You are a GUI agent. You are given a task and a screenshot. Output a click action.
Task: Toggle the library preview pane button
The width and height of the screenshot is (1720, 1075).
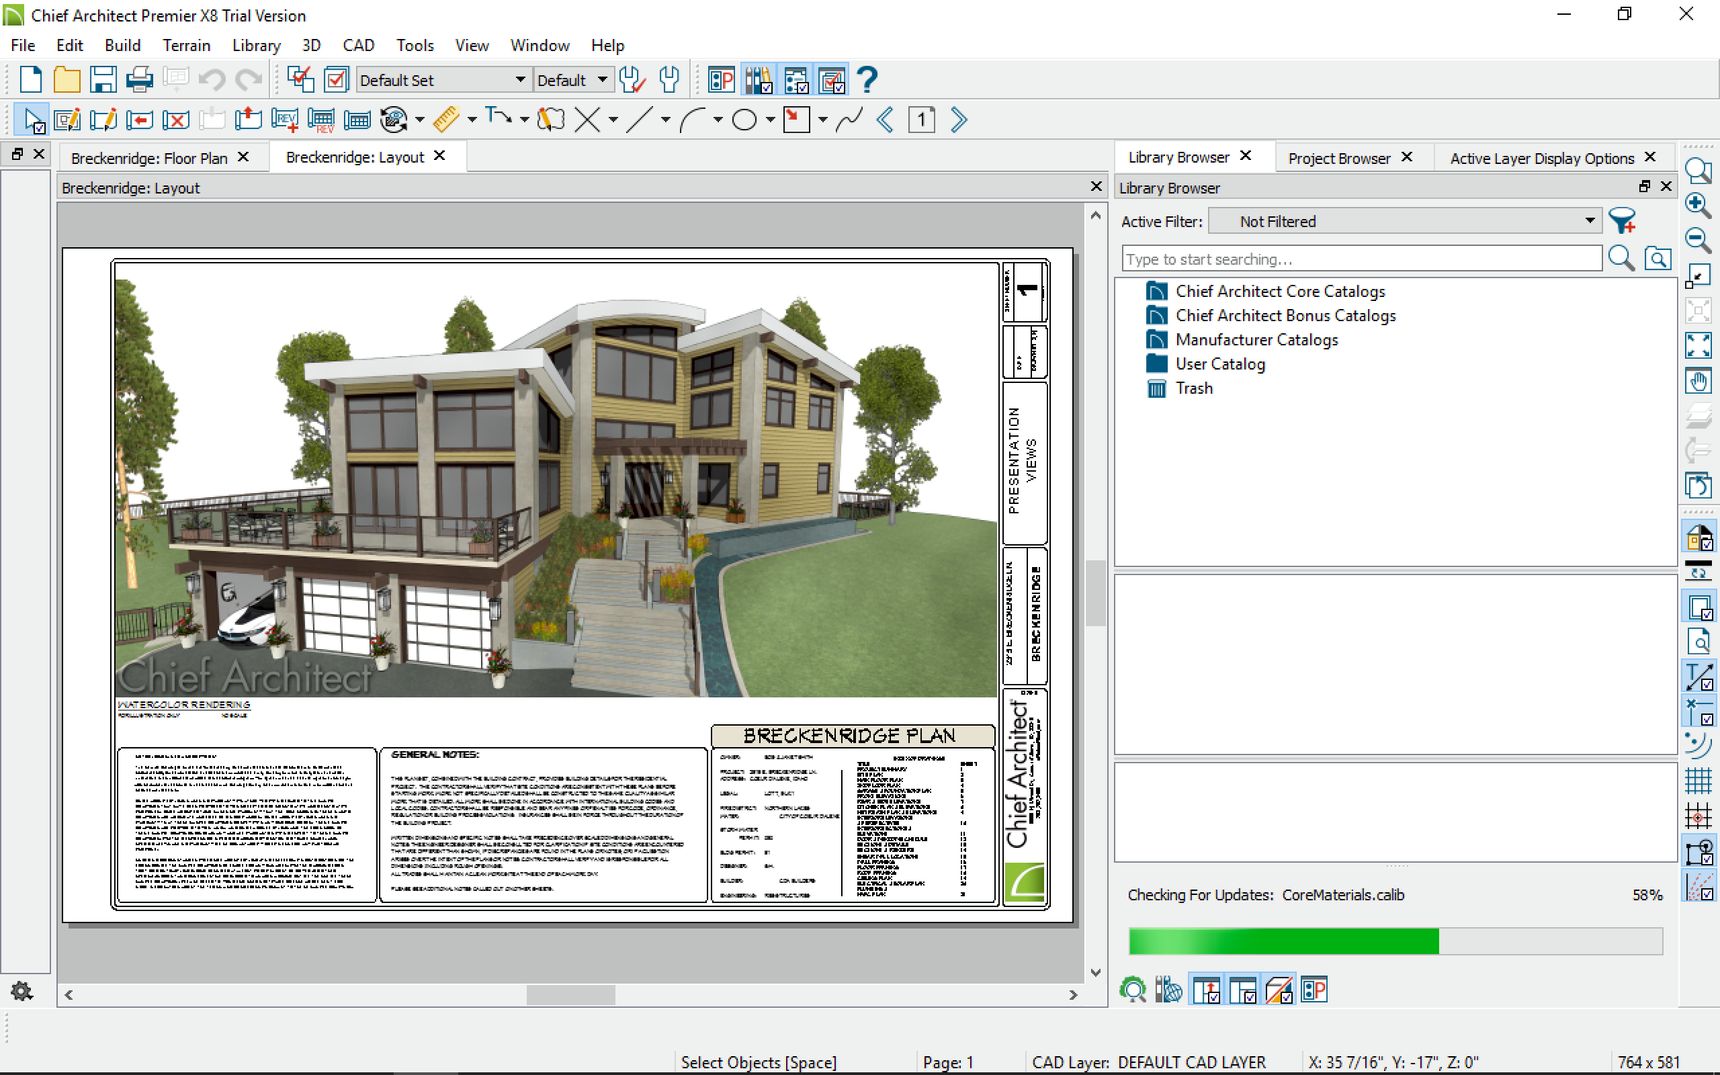click(1207, 990)
